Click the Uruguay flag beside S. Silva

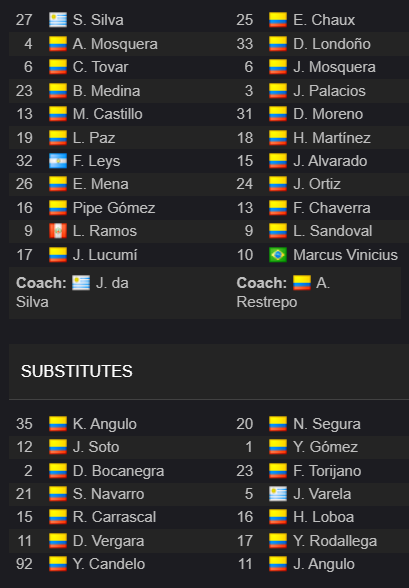coord(58,20)
